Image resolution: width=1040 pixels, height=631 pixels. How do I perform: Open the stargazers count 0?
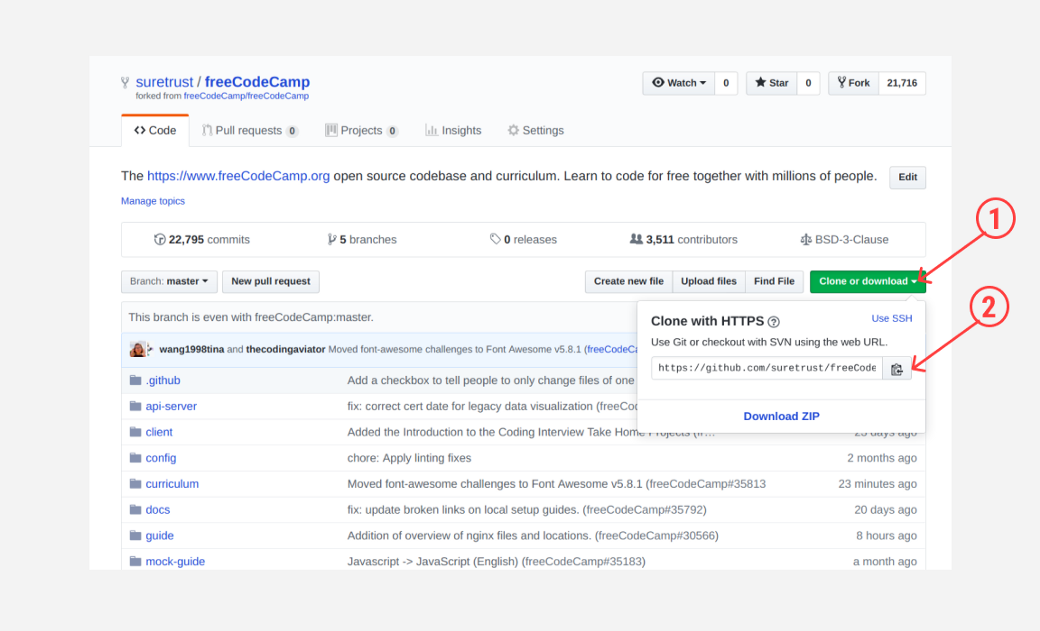tap(808, 83)
